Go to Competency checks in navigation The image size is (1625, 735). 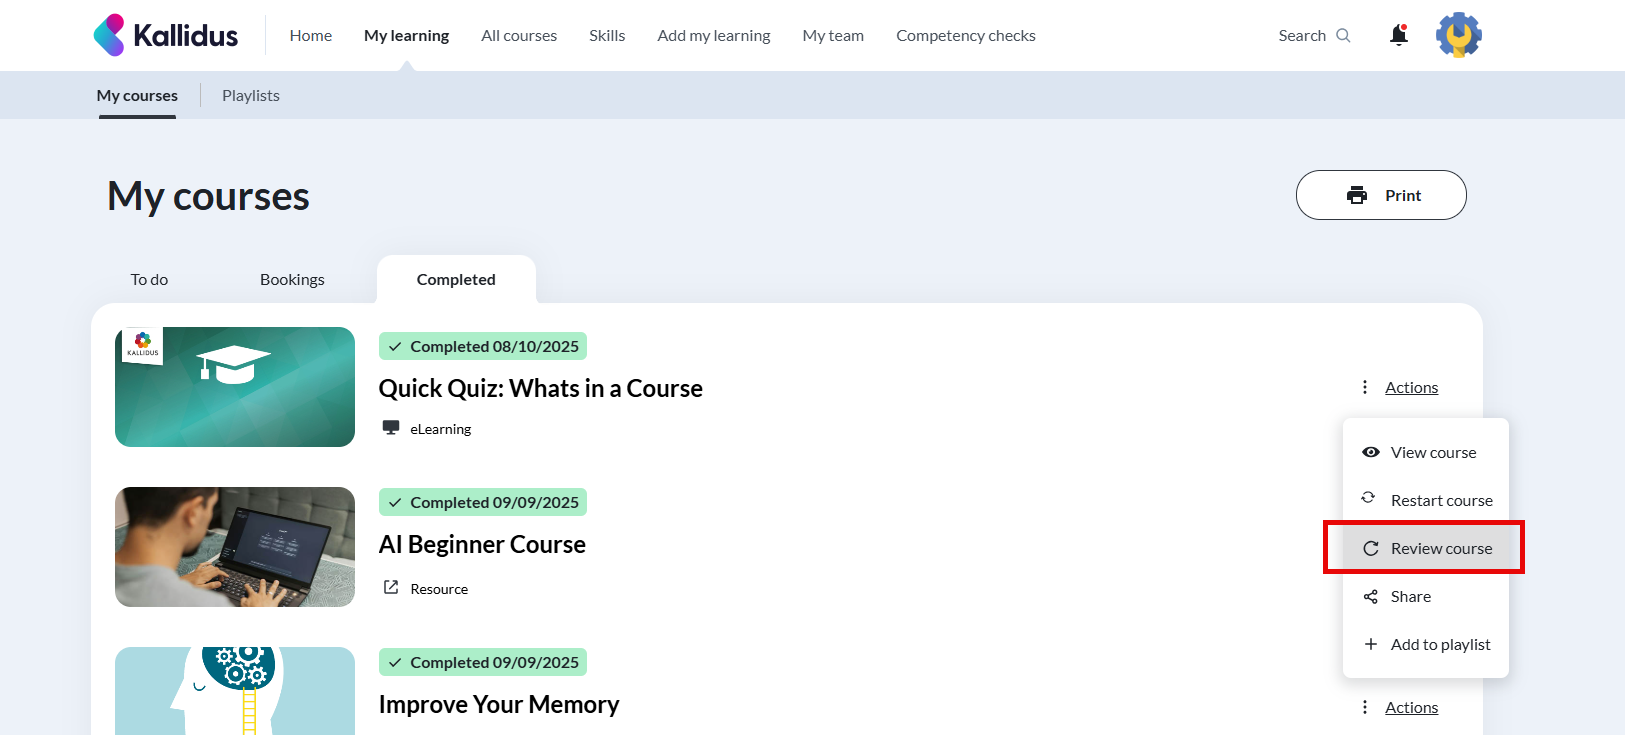click(x=965, y=36)
